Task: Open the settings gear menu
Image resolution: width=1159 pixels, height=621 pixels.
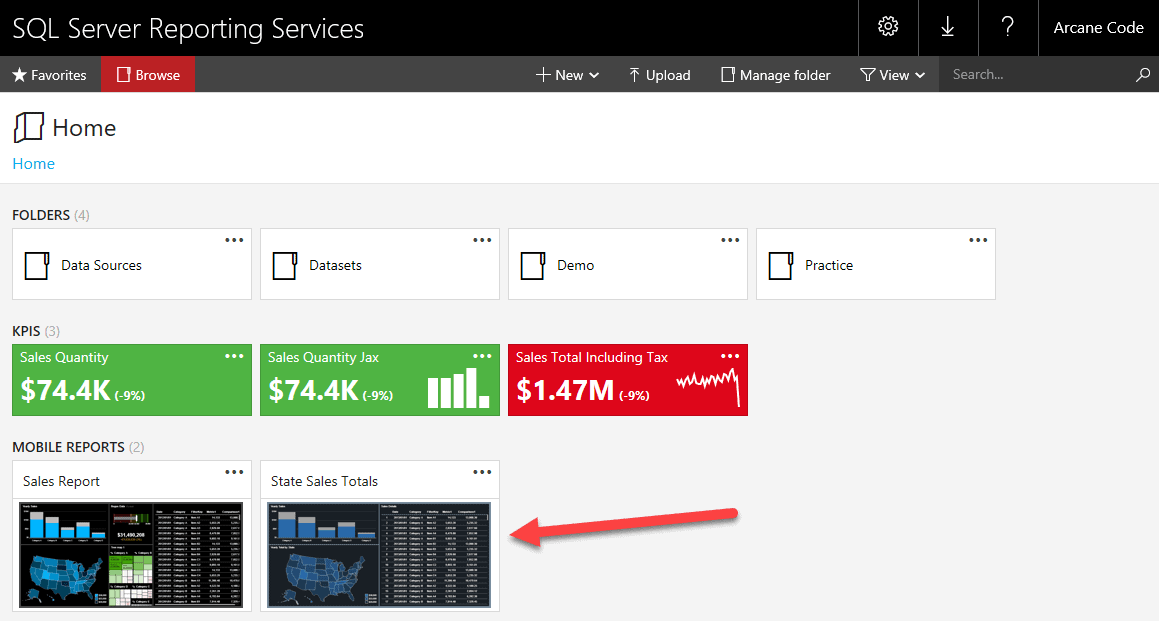Action: click(888, 27)
